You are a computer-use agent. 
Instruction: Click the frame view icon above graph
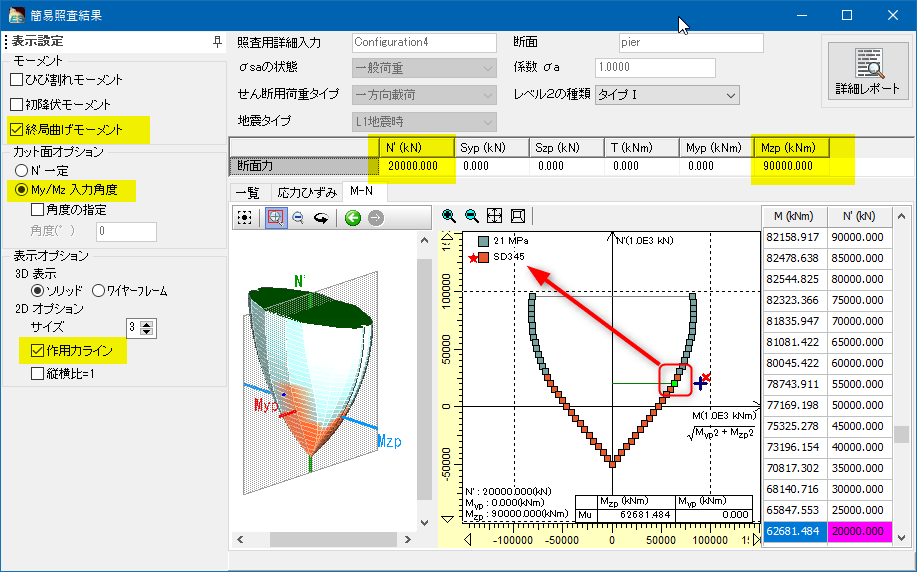[x=518, y=216]
